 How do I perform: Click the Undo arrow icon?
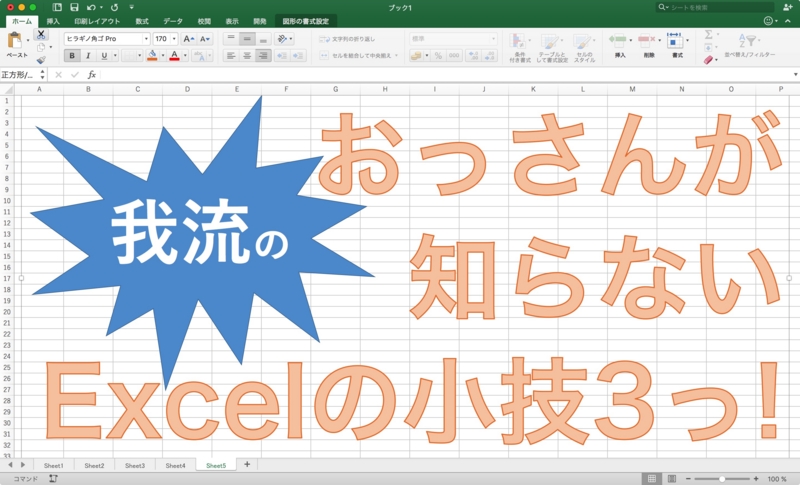click(x=91, y=7)
